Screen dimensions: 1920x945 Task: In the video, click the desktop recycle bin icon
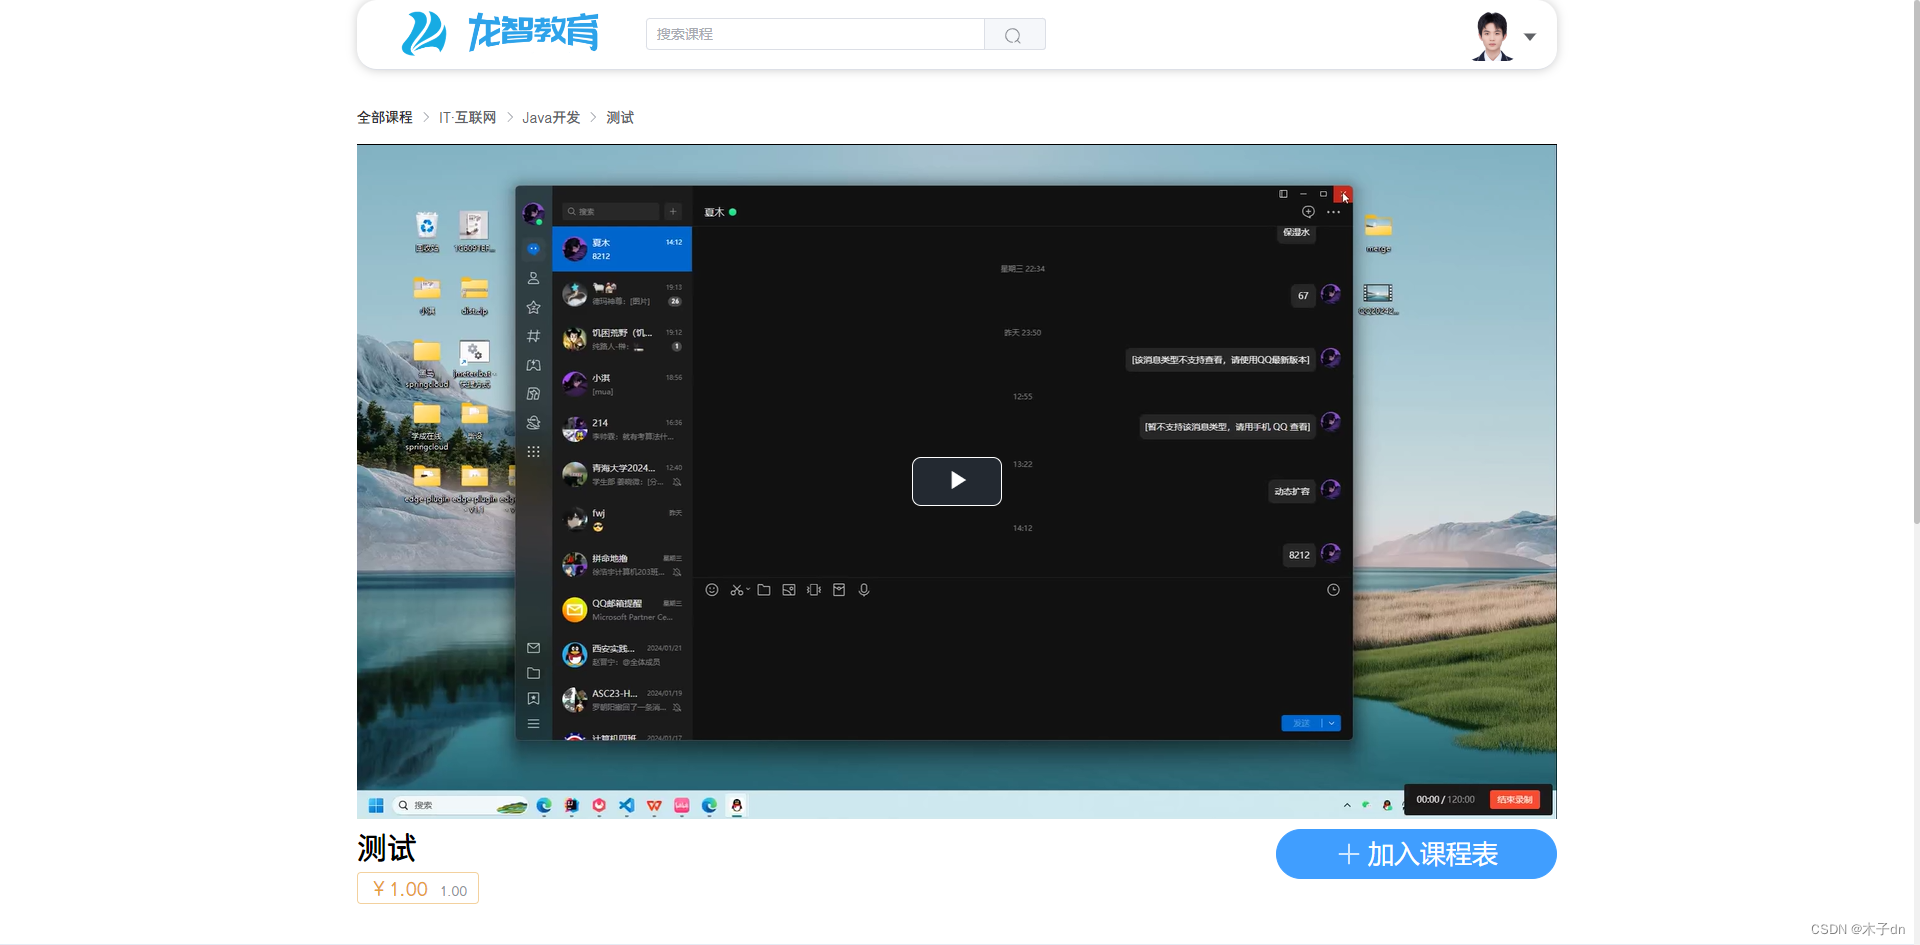point(427,231)
